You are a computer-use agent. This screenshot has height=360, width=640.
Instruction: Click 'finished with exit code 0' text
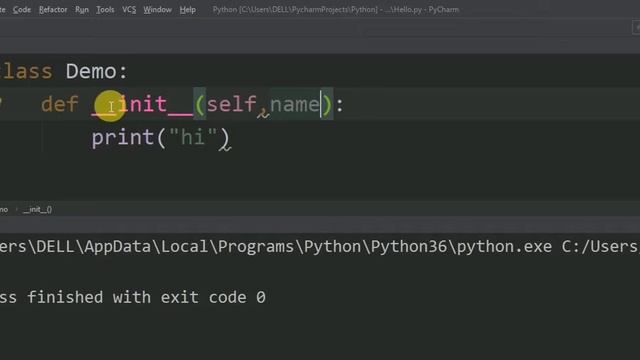click(147, 297)
